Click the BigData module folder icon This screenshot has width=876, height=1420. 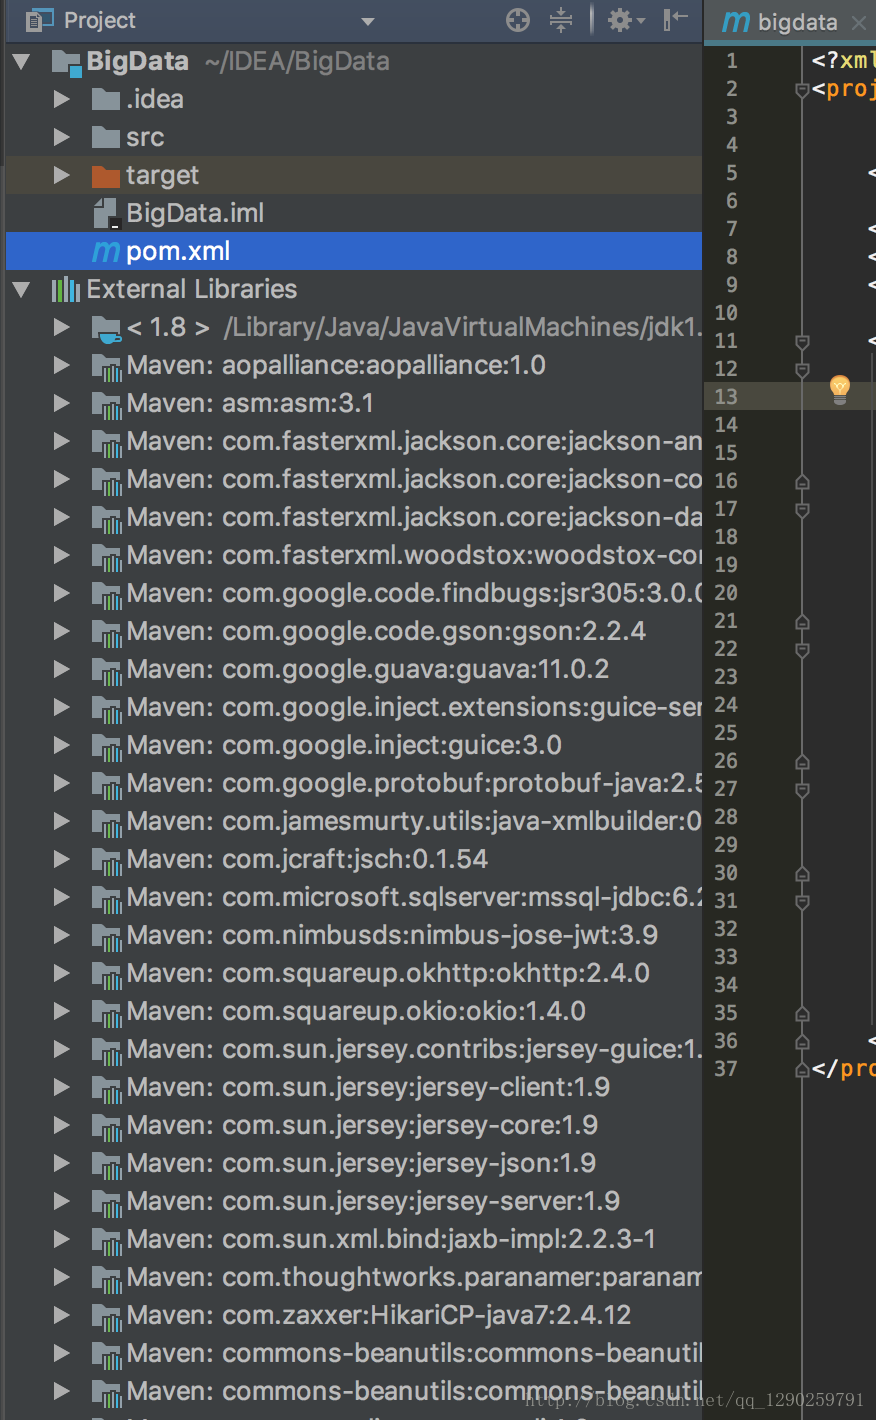[x=66, y=62]
